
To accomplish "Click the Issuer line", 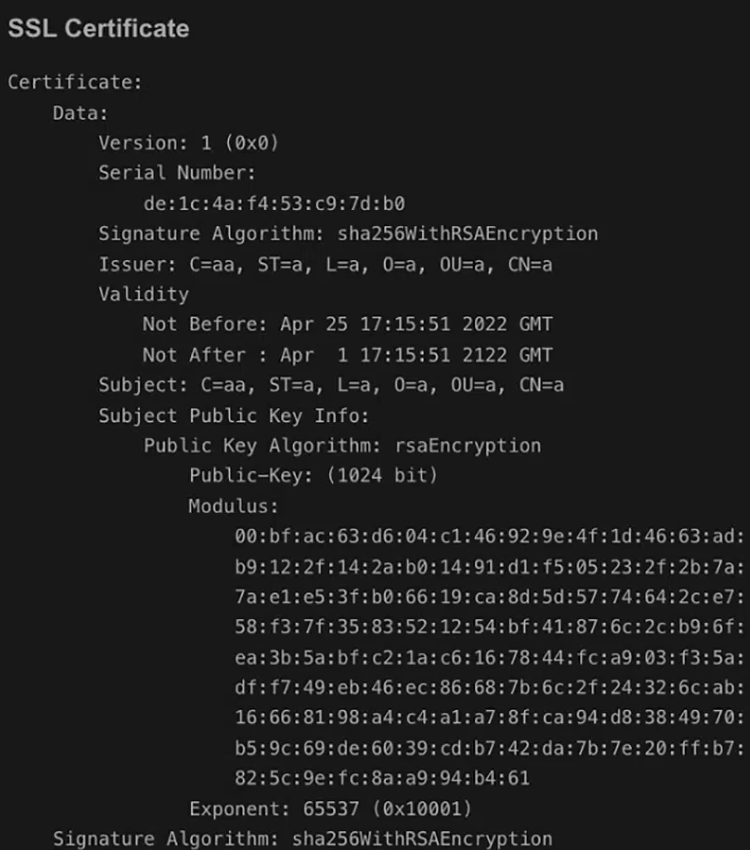I will [325, 264].
